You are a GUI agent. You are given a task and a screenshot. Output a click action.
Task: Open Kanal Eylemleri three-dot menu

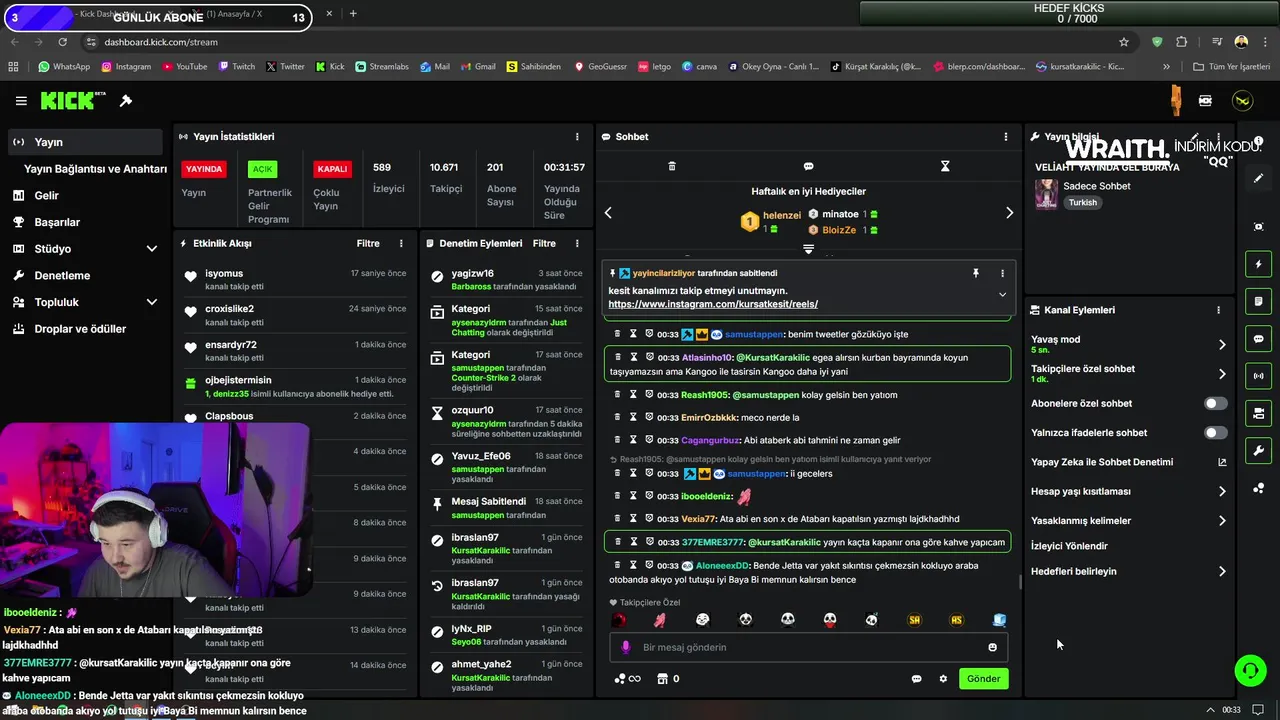(x=1218, y=310)
